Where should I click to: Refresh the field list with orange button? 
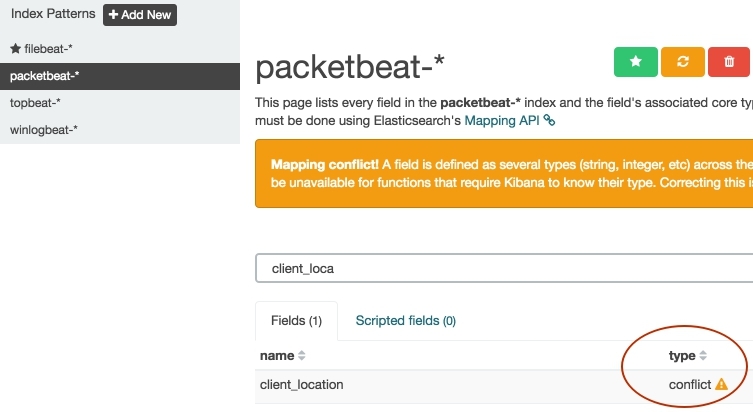click(682, 62)
